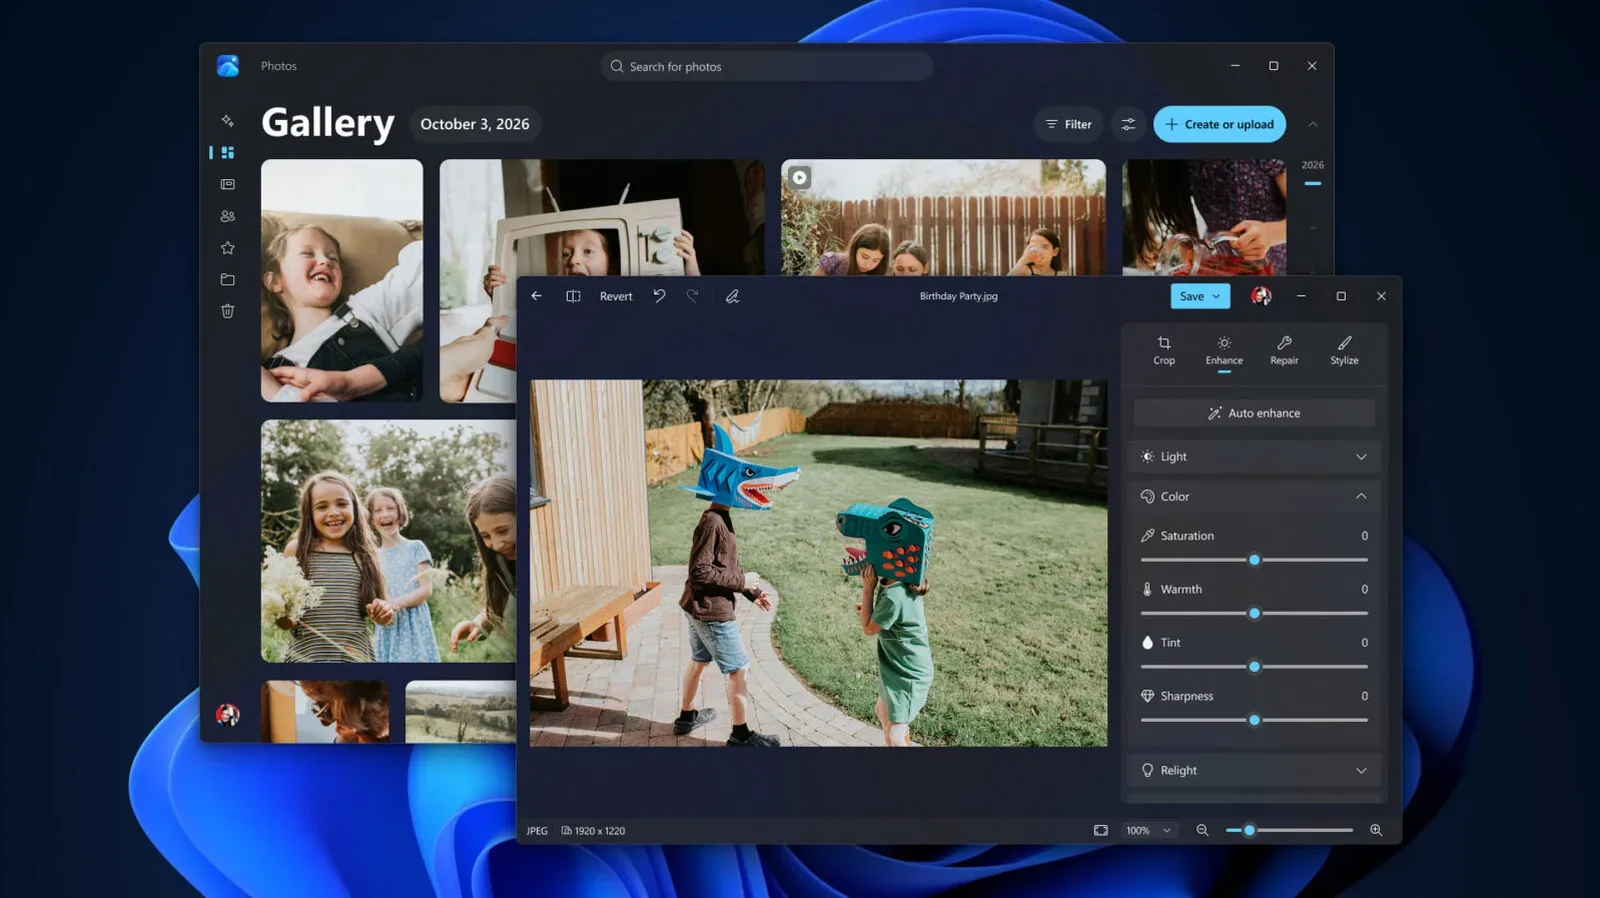1600x898 pixels.
Task: Open the profile avatar in Photos sidebar
Action: [x=228, y=714]
